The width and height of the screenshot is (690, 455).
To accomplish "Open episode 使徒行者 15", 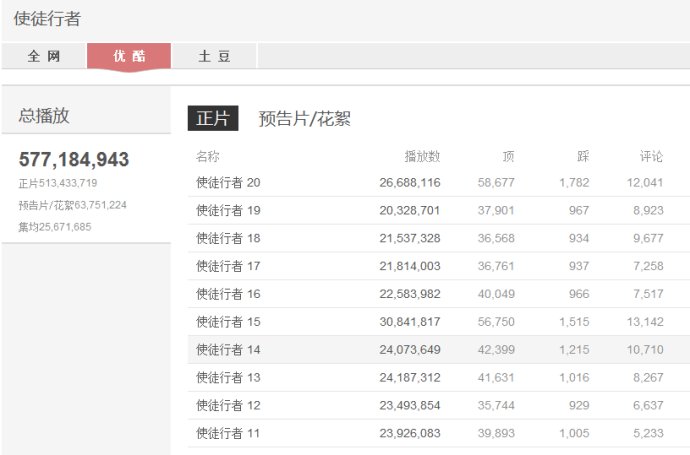I will click(228, 322).
